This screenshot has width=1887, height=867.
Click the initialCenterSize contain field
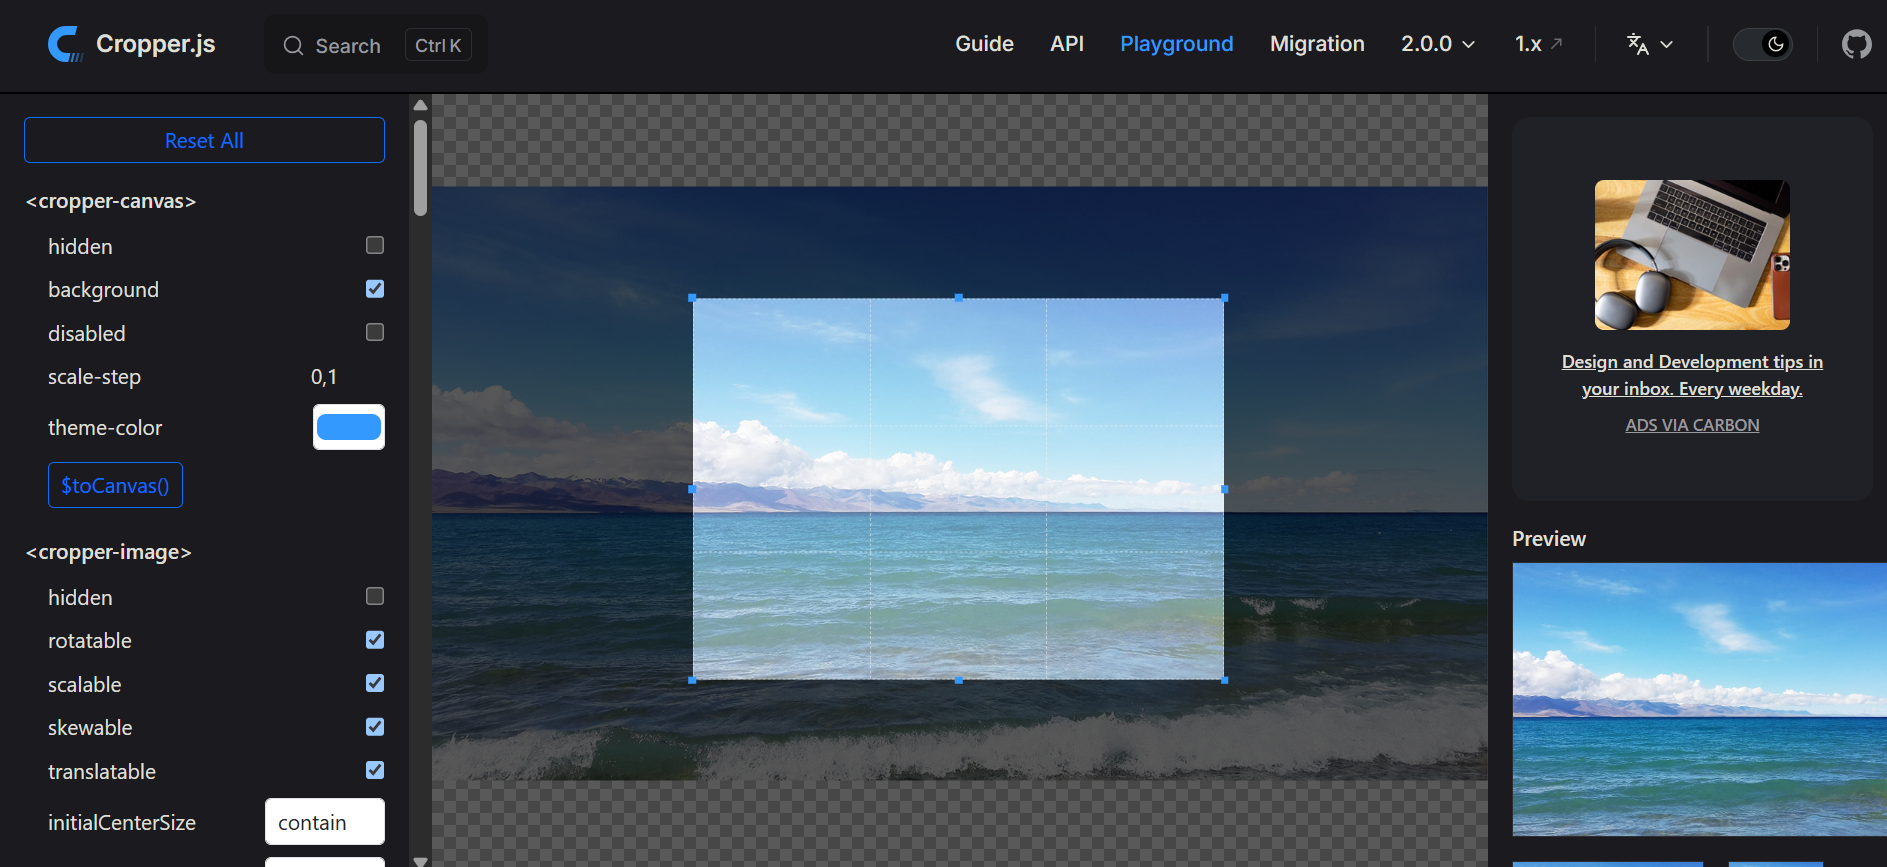click(x=325, y=822)
